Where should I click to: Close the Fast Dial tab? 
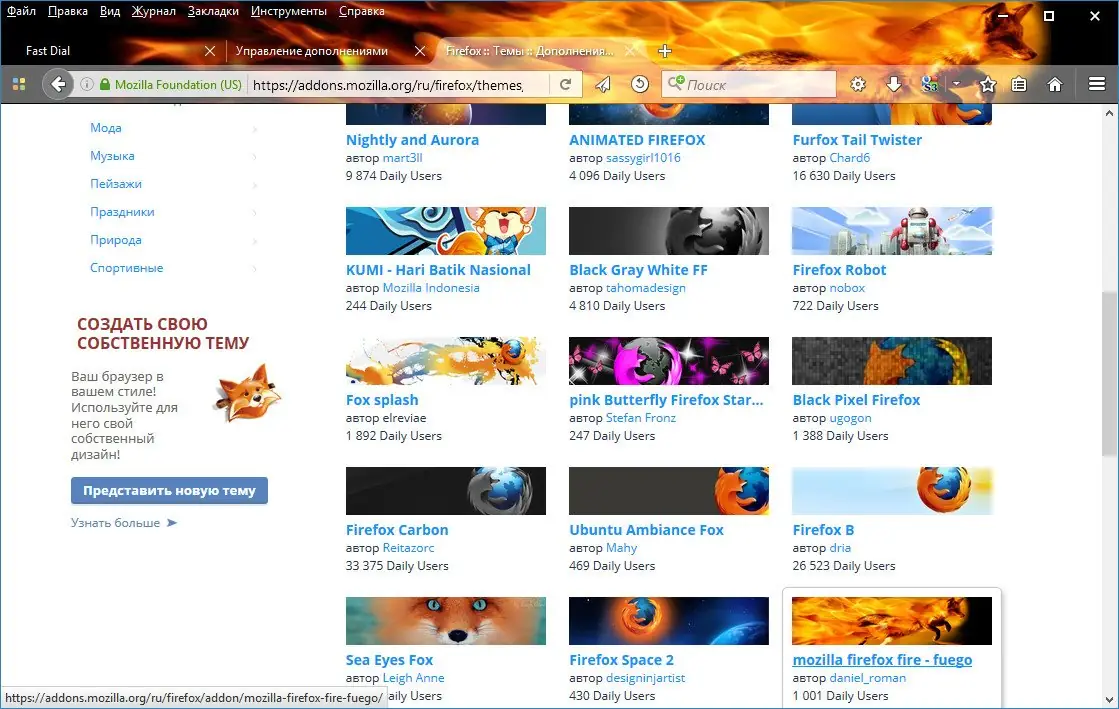[x=210, y=51]
